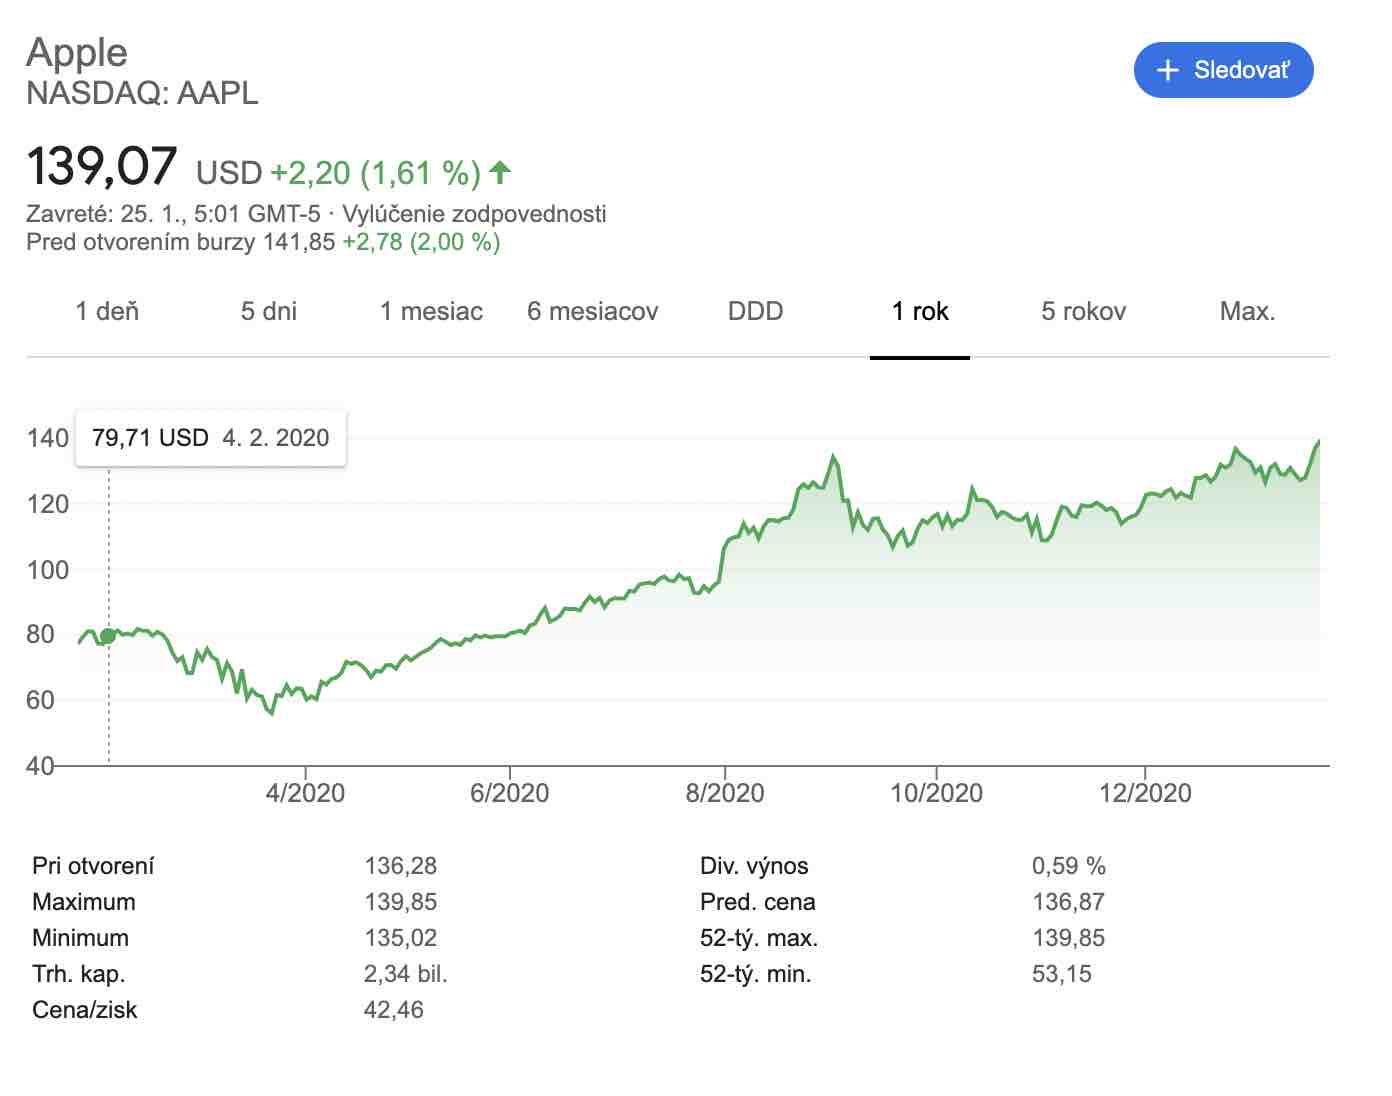
Task: Click the Pri otvorení label
Action: point(93,866)
